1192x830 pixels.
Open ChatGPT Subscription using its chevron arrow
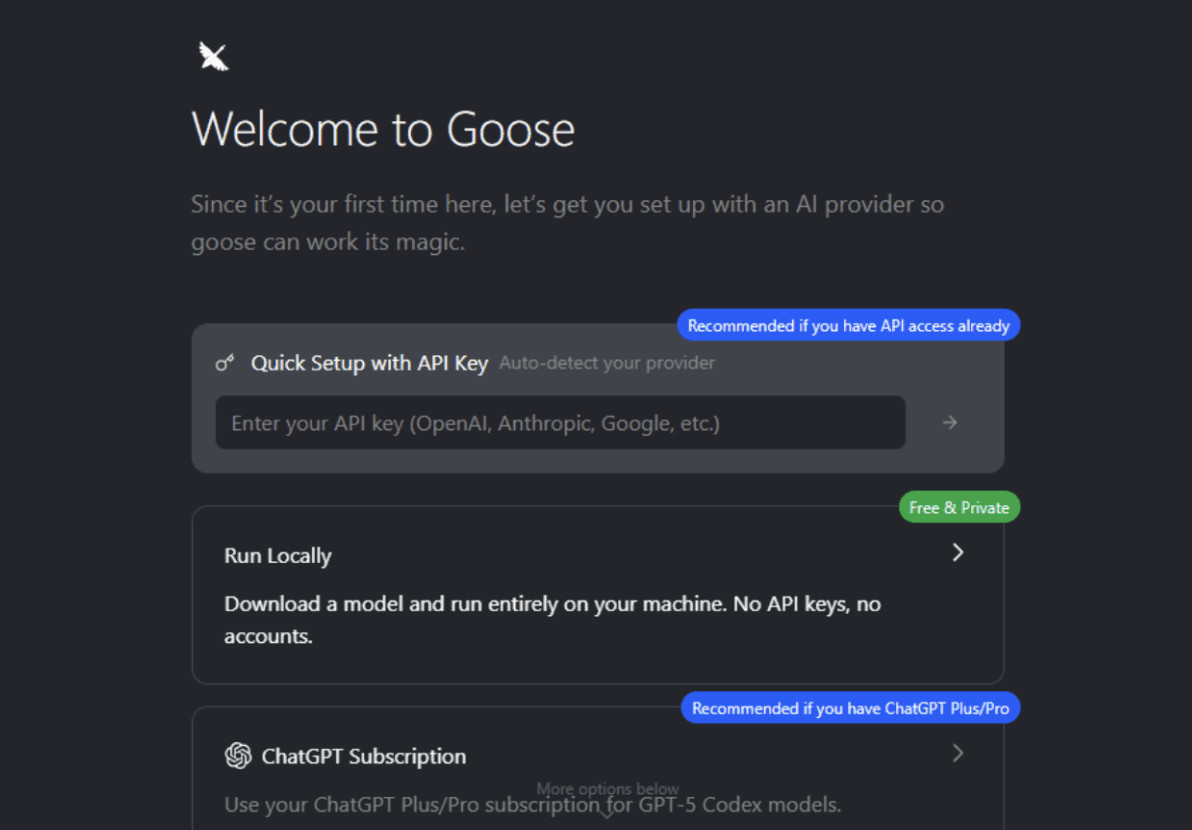958,753
